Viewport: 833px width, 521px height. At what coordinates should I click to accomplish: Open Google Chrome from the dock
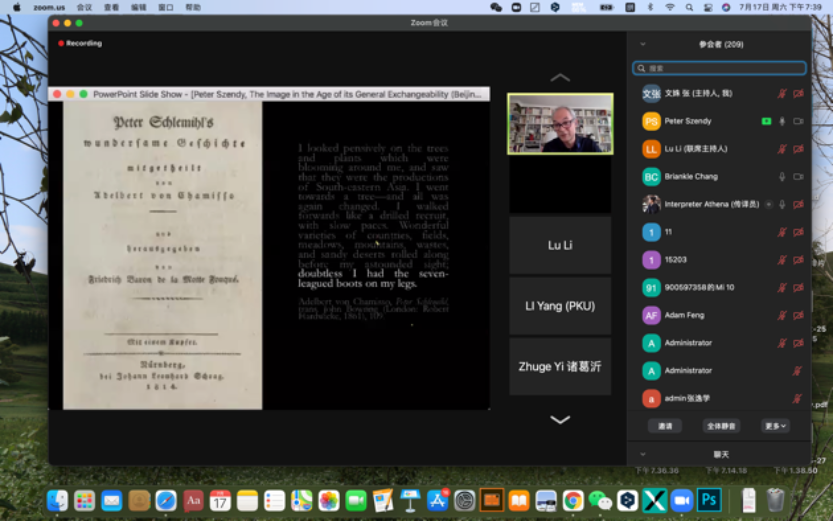tap(573, 500)
